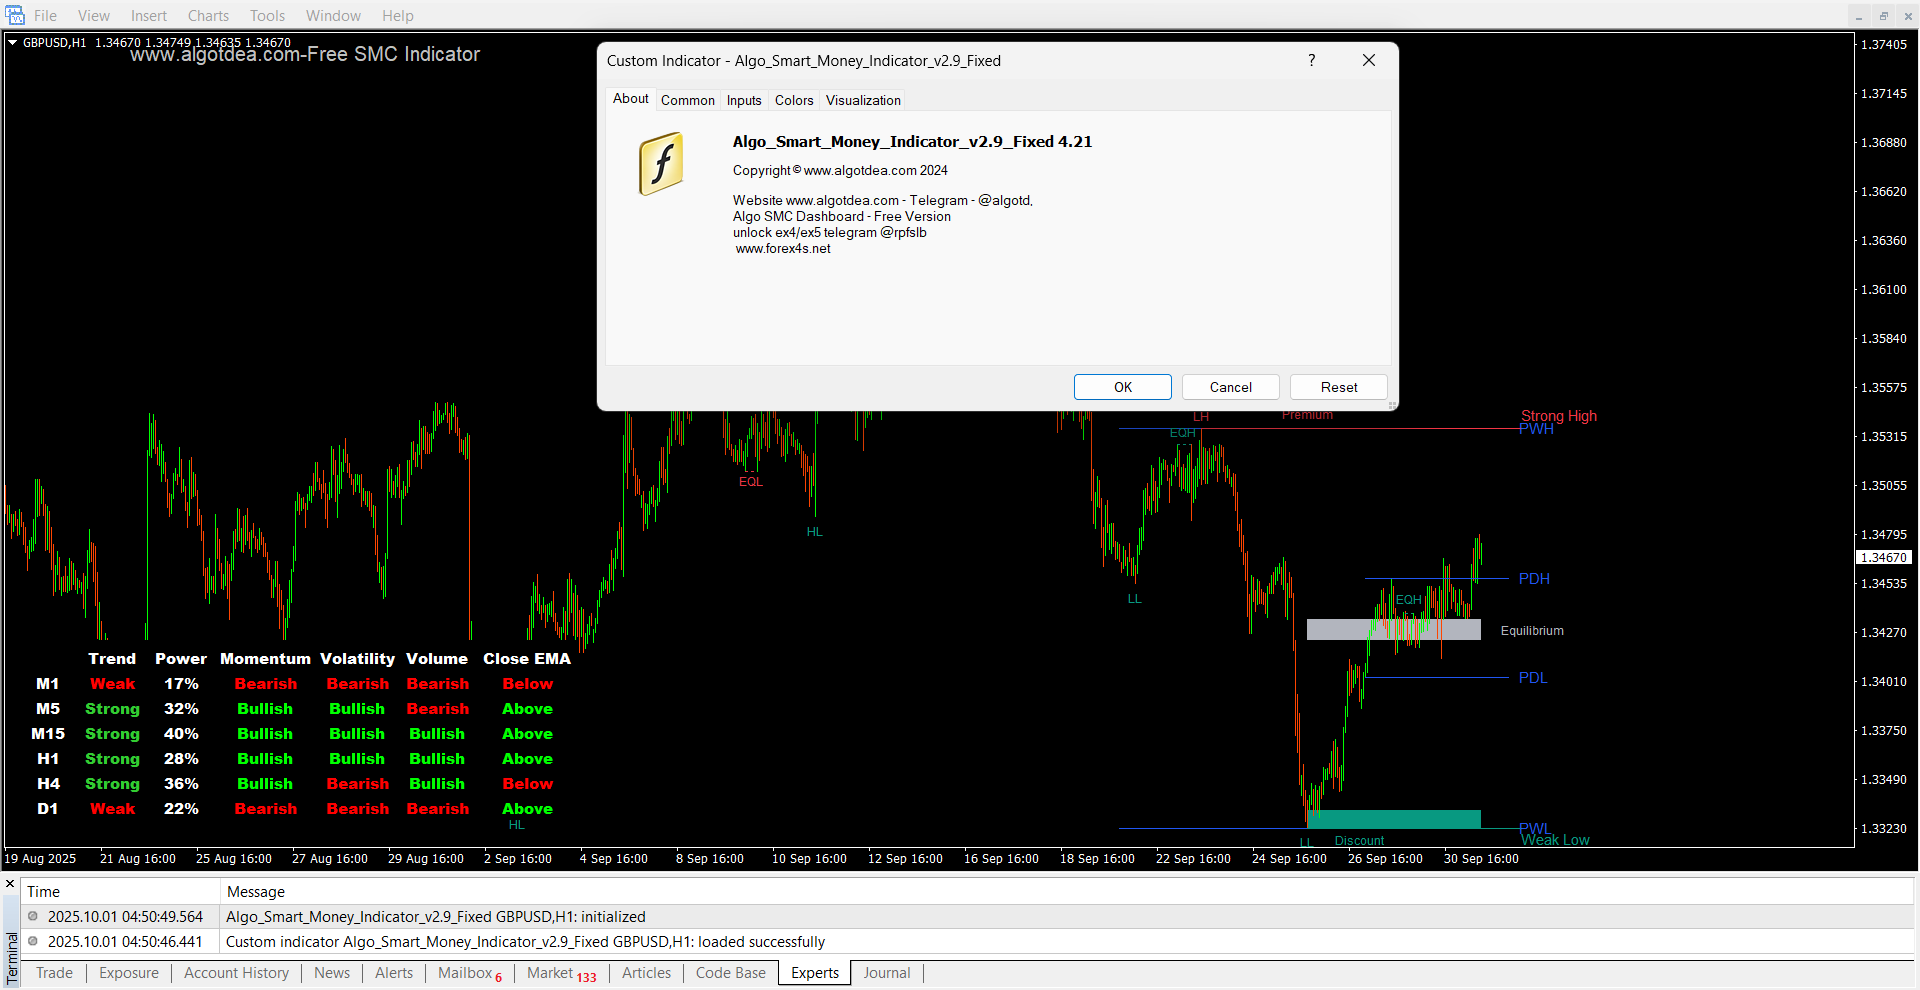Open the Charts menu
Viewport: 1920px width, 990px height.
click(x=208, y=16)
